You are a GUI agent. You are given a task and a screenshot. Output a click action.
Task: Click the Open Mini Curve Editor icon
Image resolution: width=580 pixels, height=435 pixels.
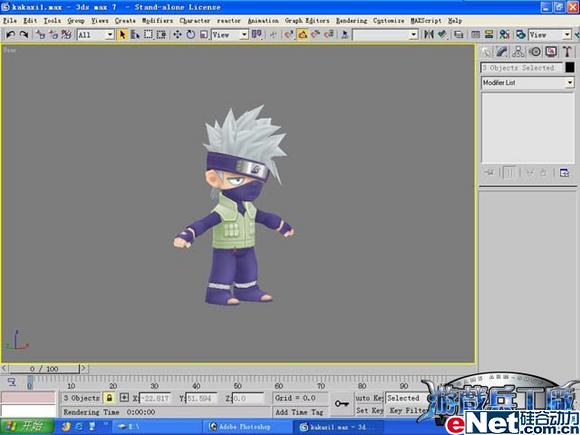click(11, 382)
